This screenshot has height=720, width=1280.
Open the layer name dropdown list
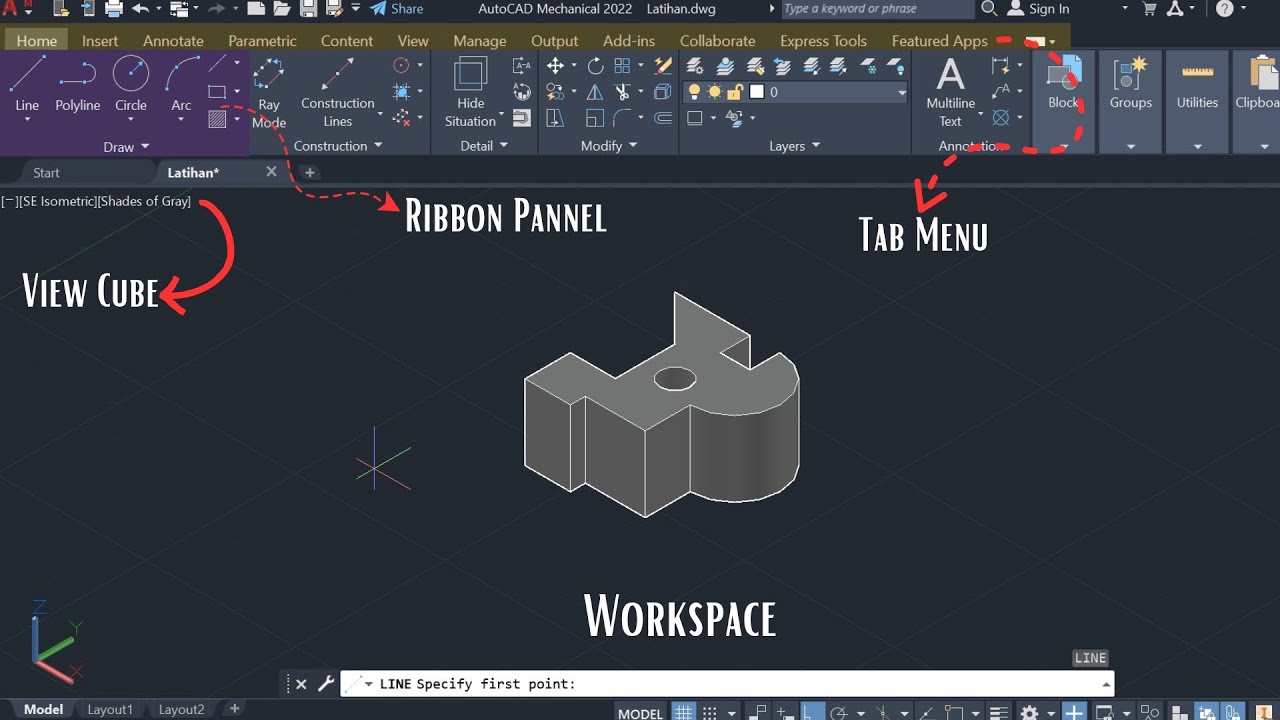coord(901,92)
